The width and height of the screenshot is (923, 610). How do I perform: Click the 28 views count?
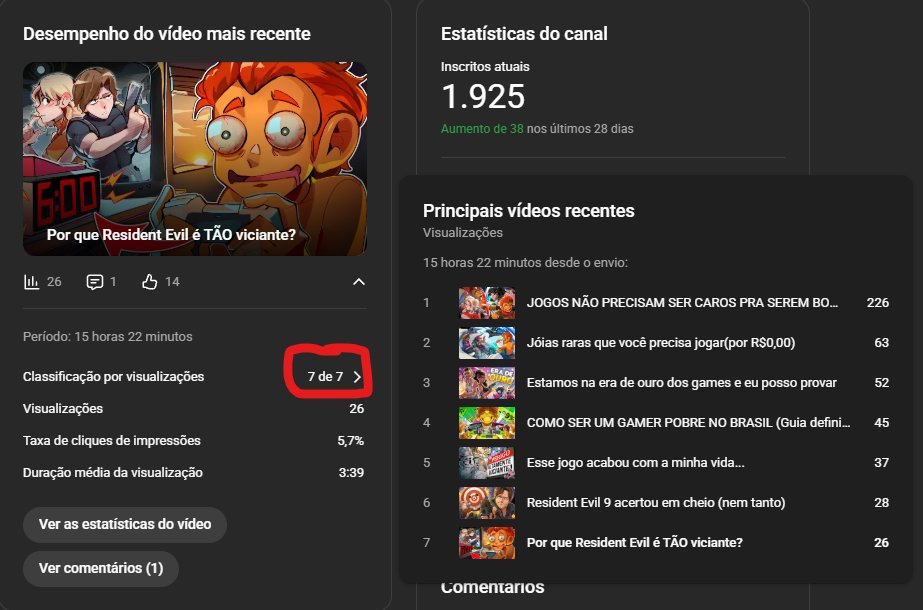pyautogui.click(x=881, y=503)
